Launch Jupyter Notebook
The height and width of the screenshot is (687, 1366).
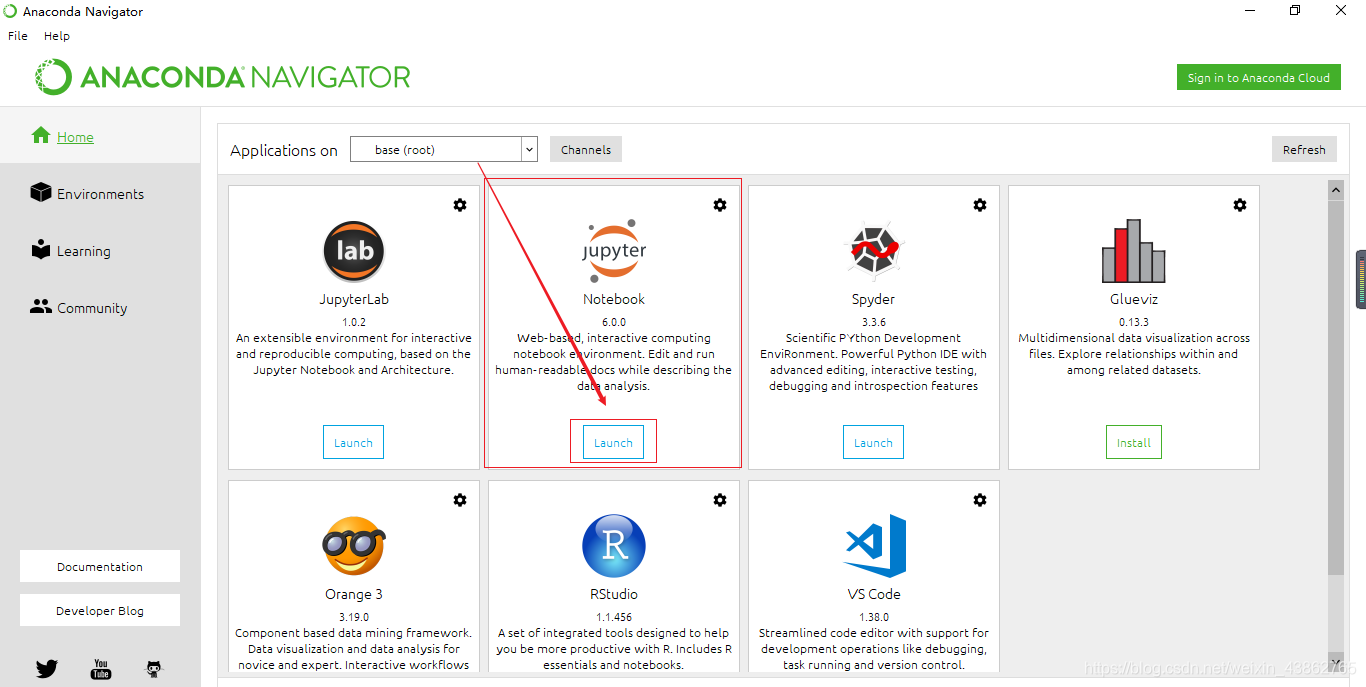613,443
